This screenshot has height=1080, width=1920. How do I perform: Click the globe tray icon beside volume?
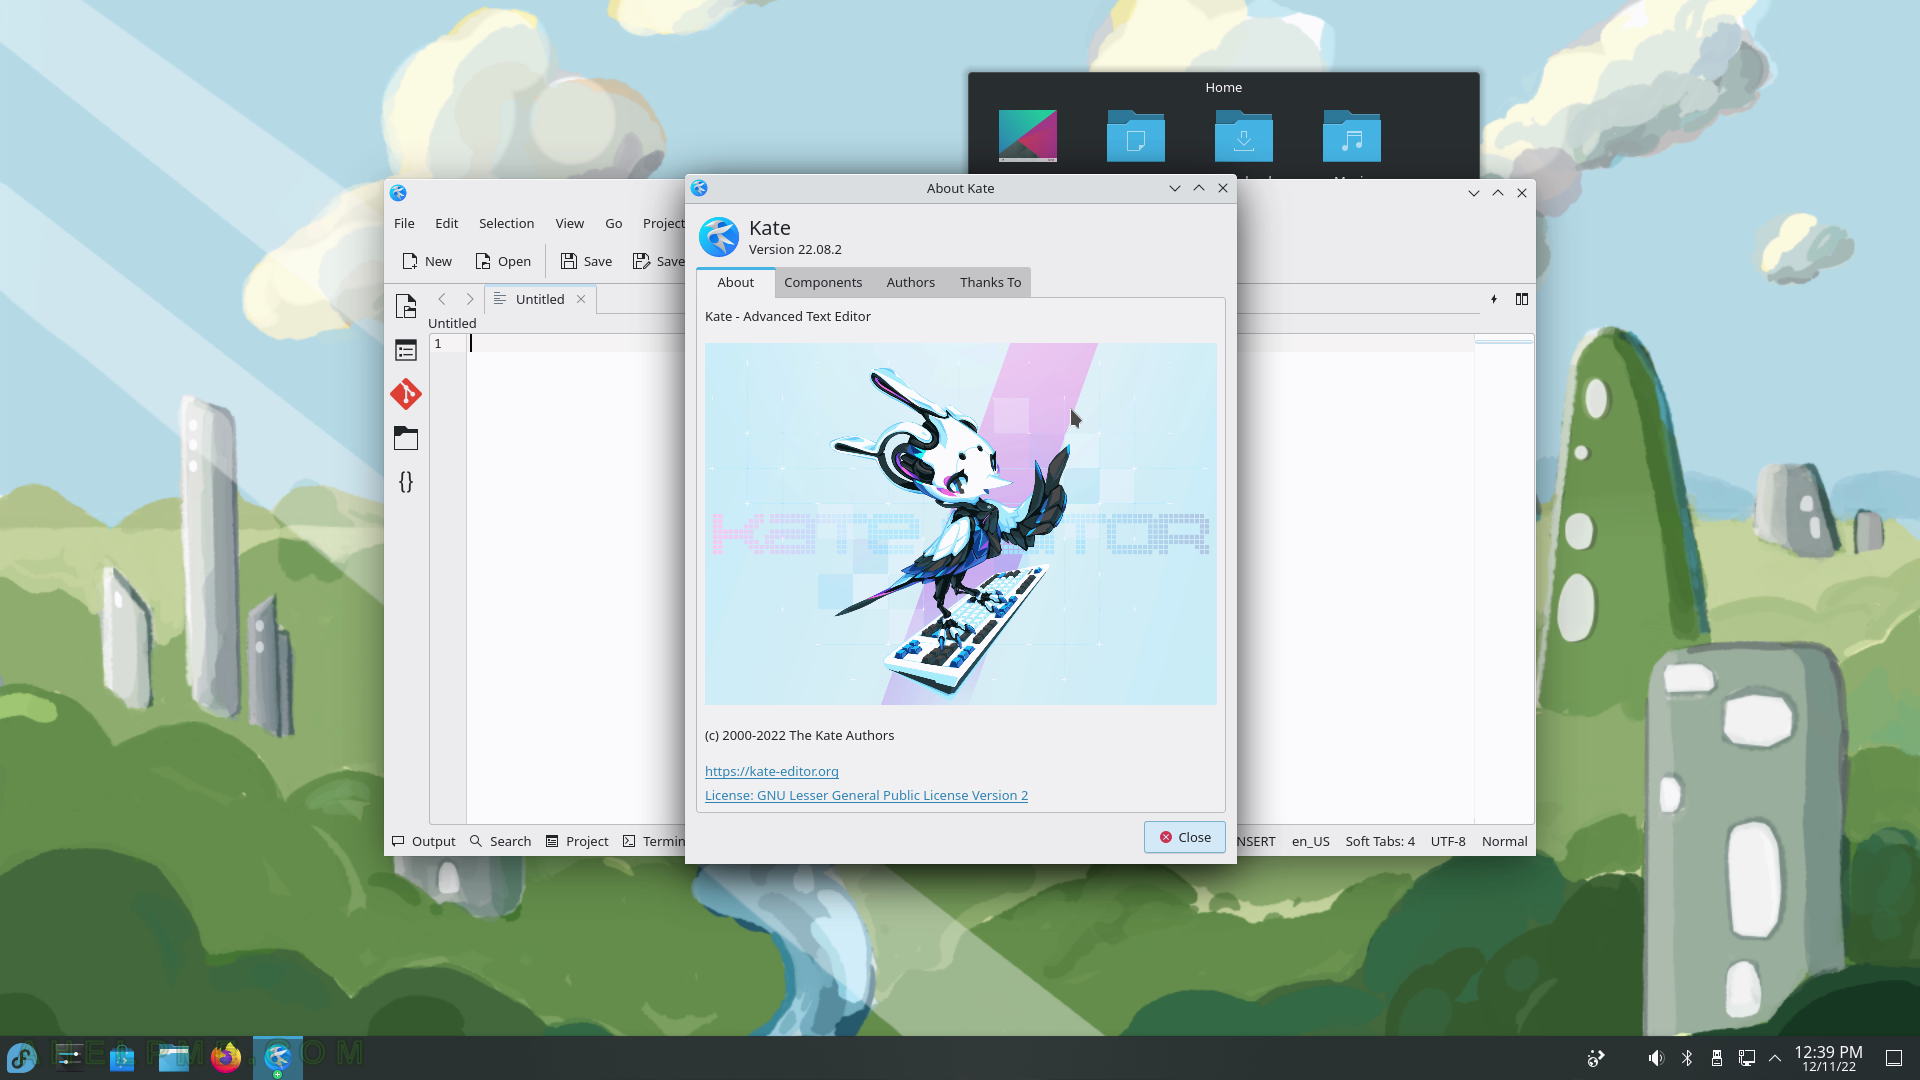pyautogui.click(x=1596, y=1058)
